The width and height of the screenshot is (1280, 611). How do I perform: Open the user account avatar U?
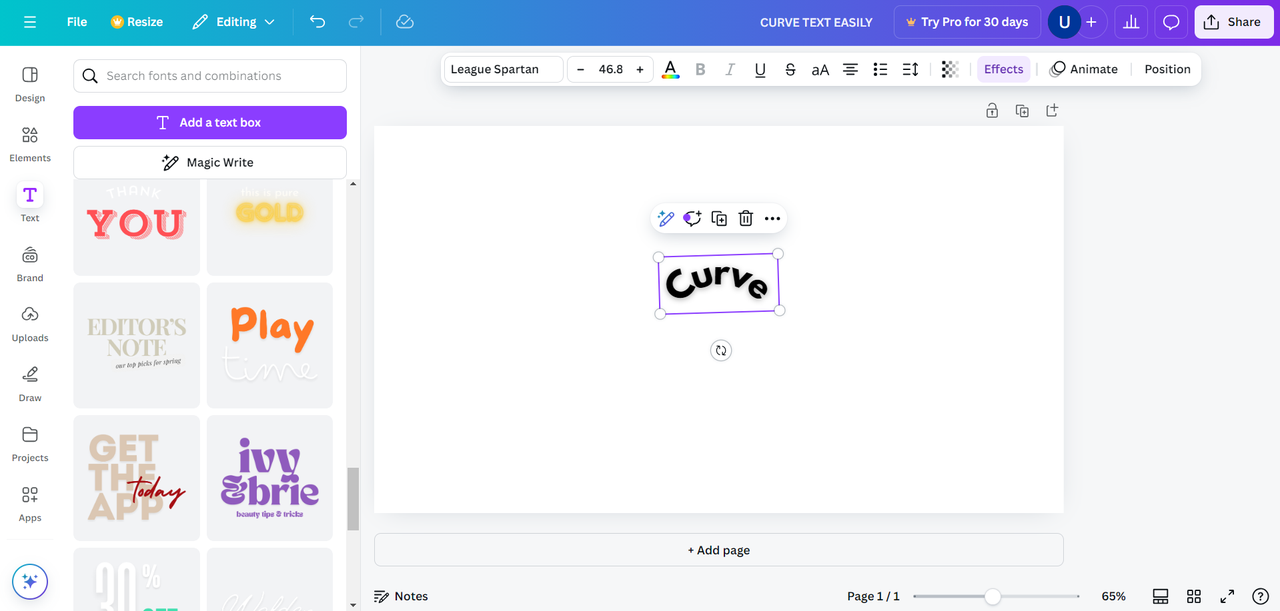point(1064,22)
